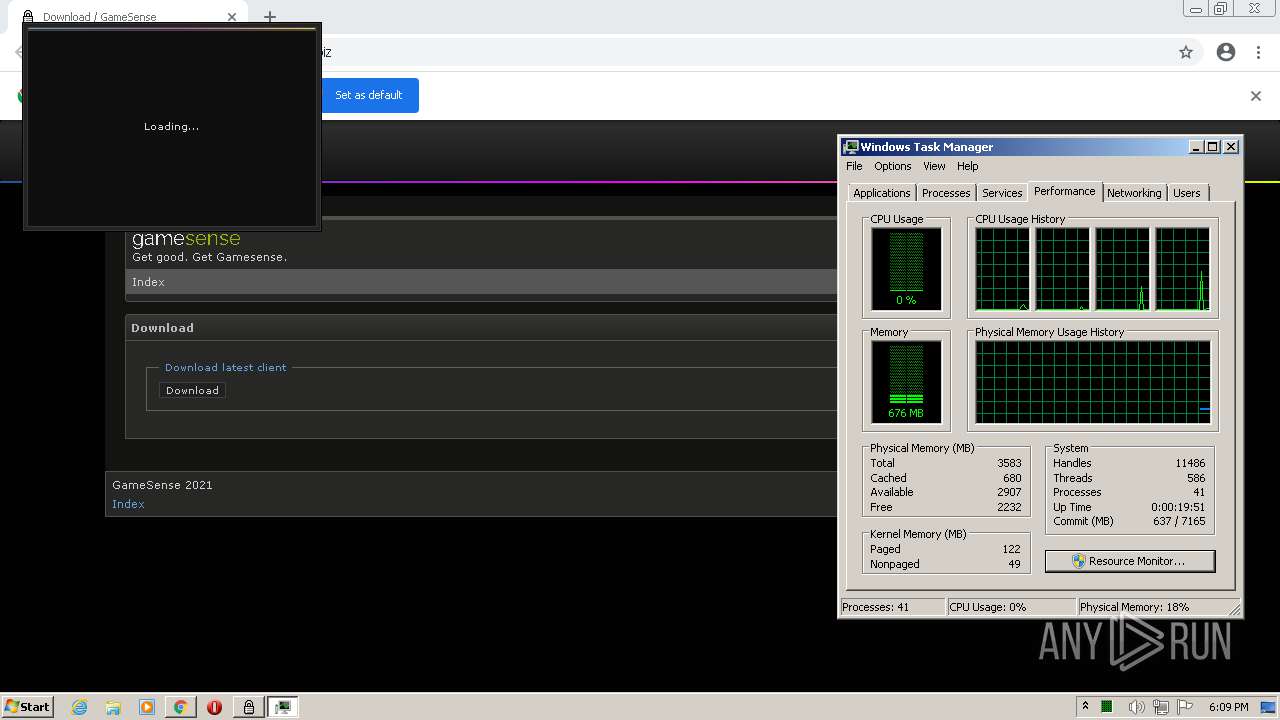
Task: Click the CPU Usage 0 % gauge
Action: (x=906, y=268)
